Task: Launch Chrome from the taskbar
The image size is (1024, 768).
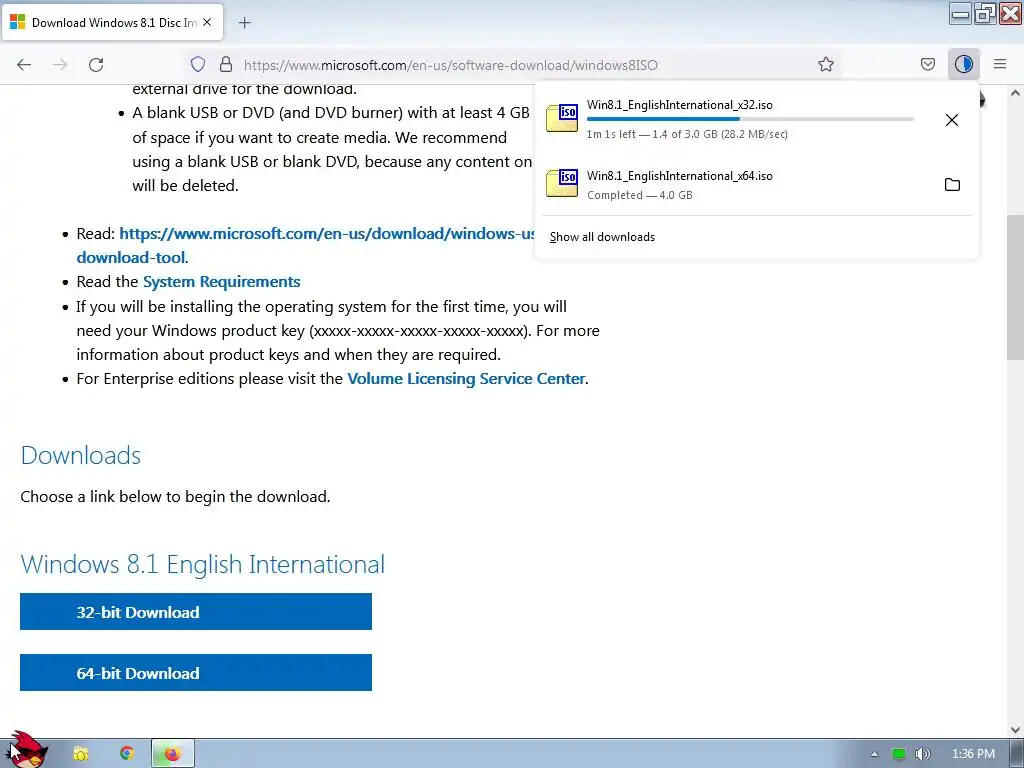Action: (127, 754)
